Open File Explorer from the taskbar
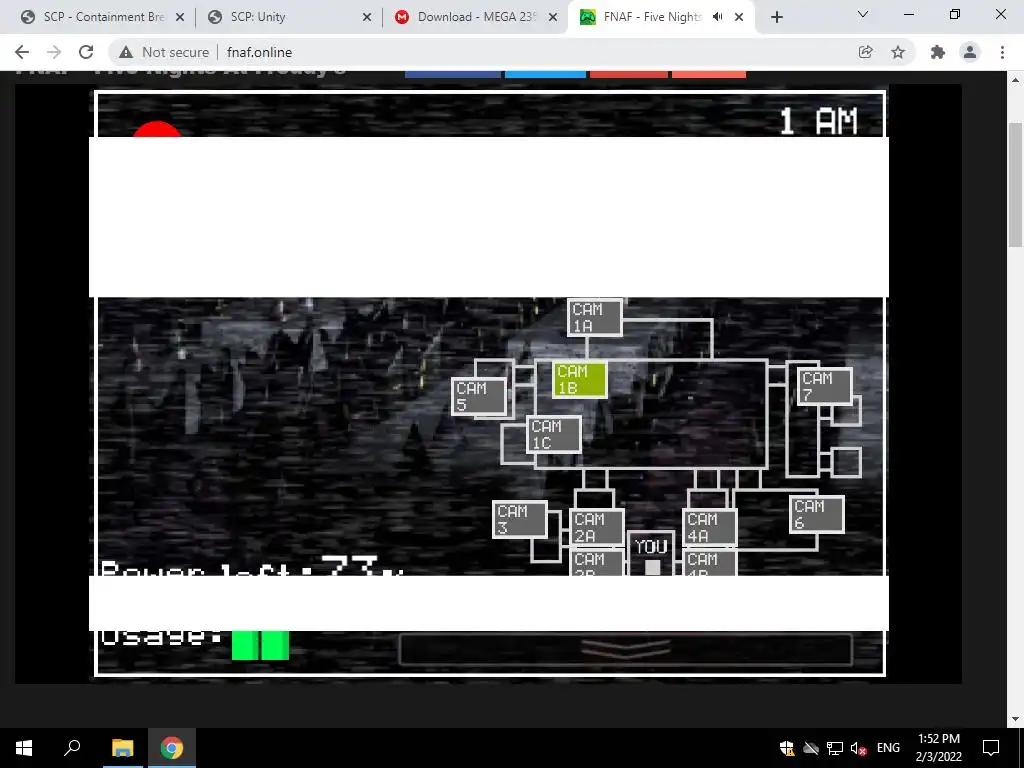The image size is (1024, 768). (122, 748)
